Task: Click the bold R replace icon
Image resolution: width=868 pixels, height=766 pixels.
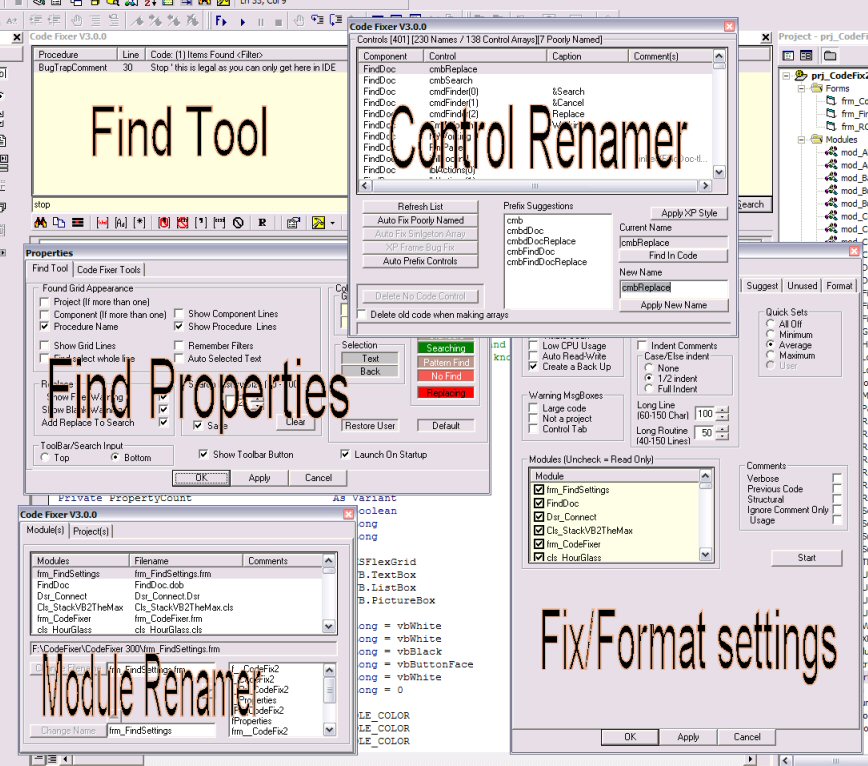Action: (x=261, y=223)
